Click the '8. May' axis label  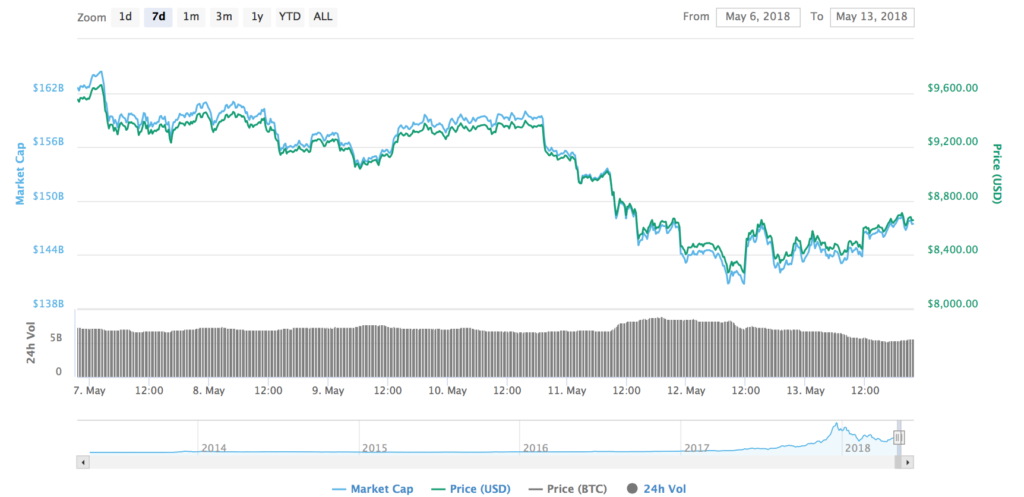coord(209,391)
